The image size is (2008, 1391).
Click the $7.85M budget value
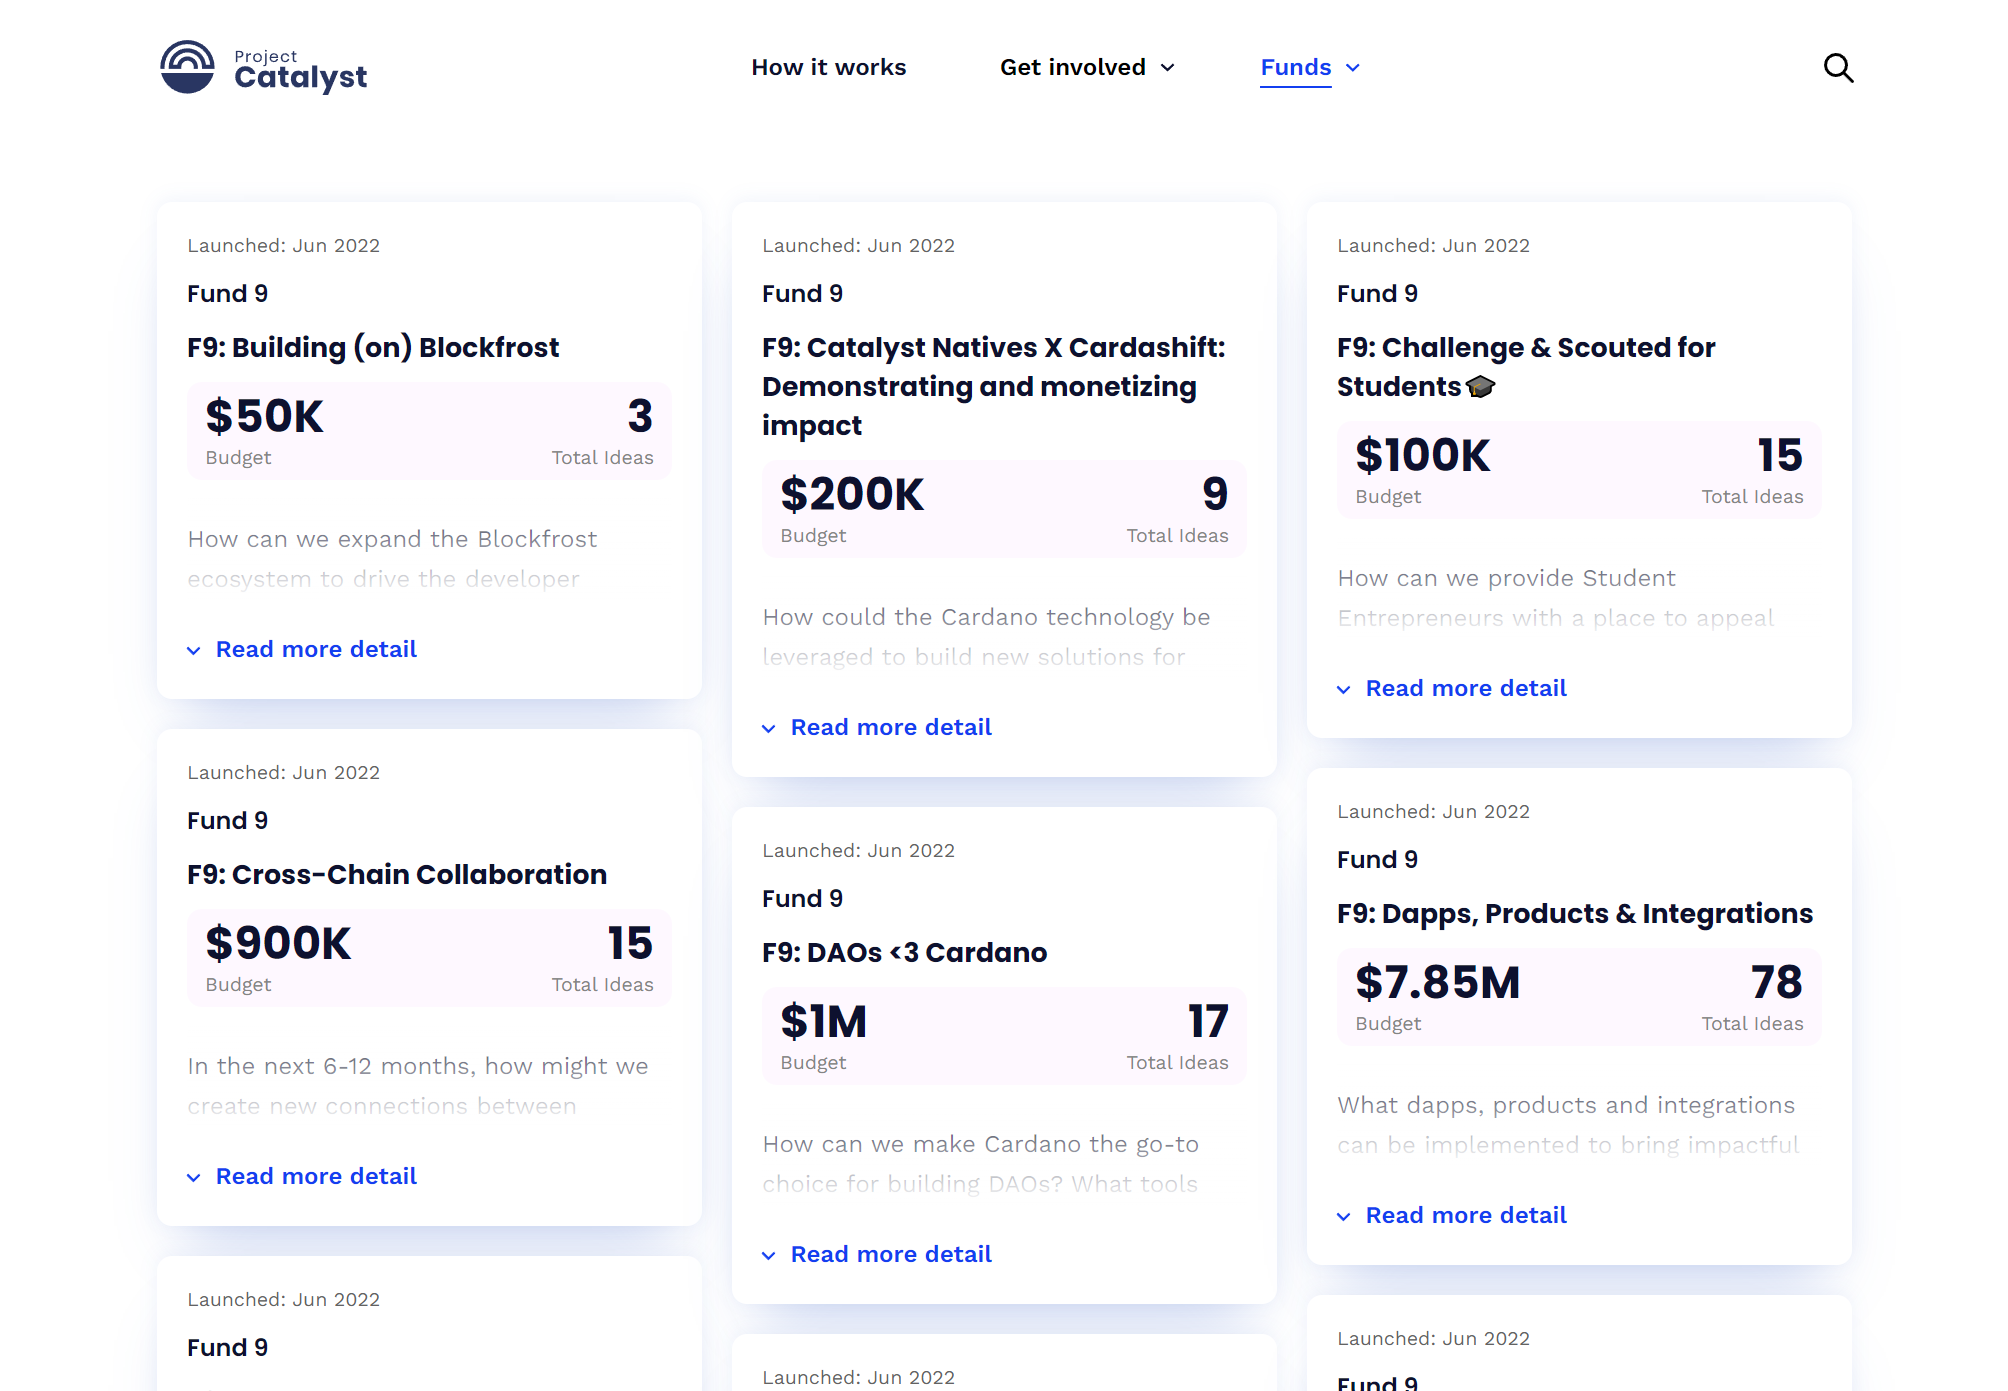pos(1438,982)
